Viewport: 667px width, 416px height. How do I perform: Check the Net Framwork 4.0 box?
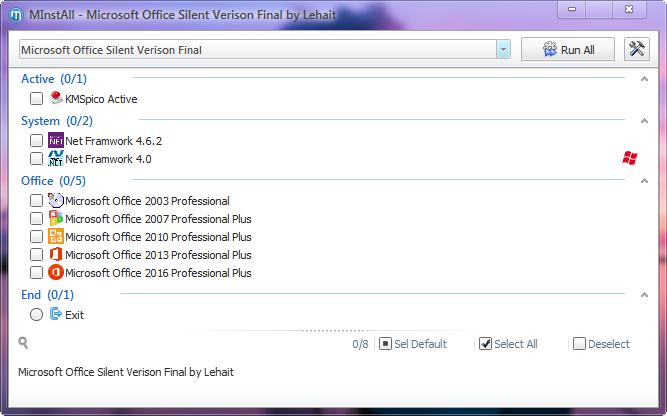(x=37, y=159)
